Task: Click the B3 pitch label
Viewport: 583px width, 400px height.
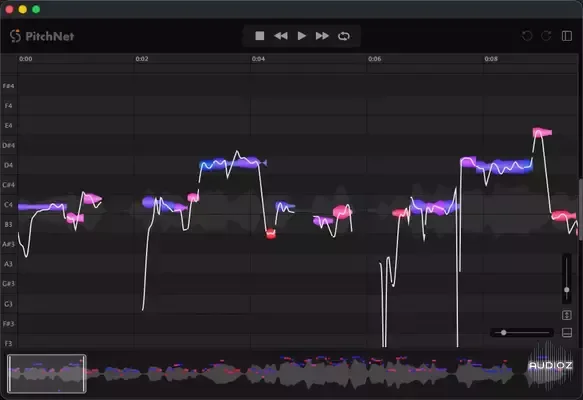Action: pyautogui.click(x=8, y=224)
